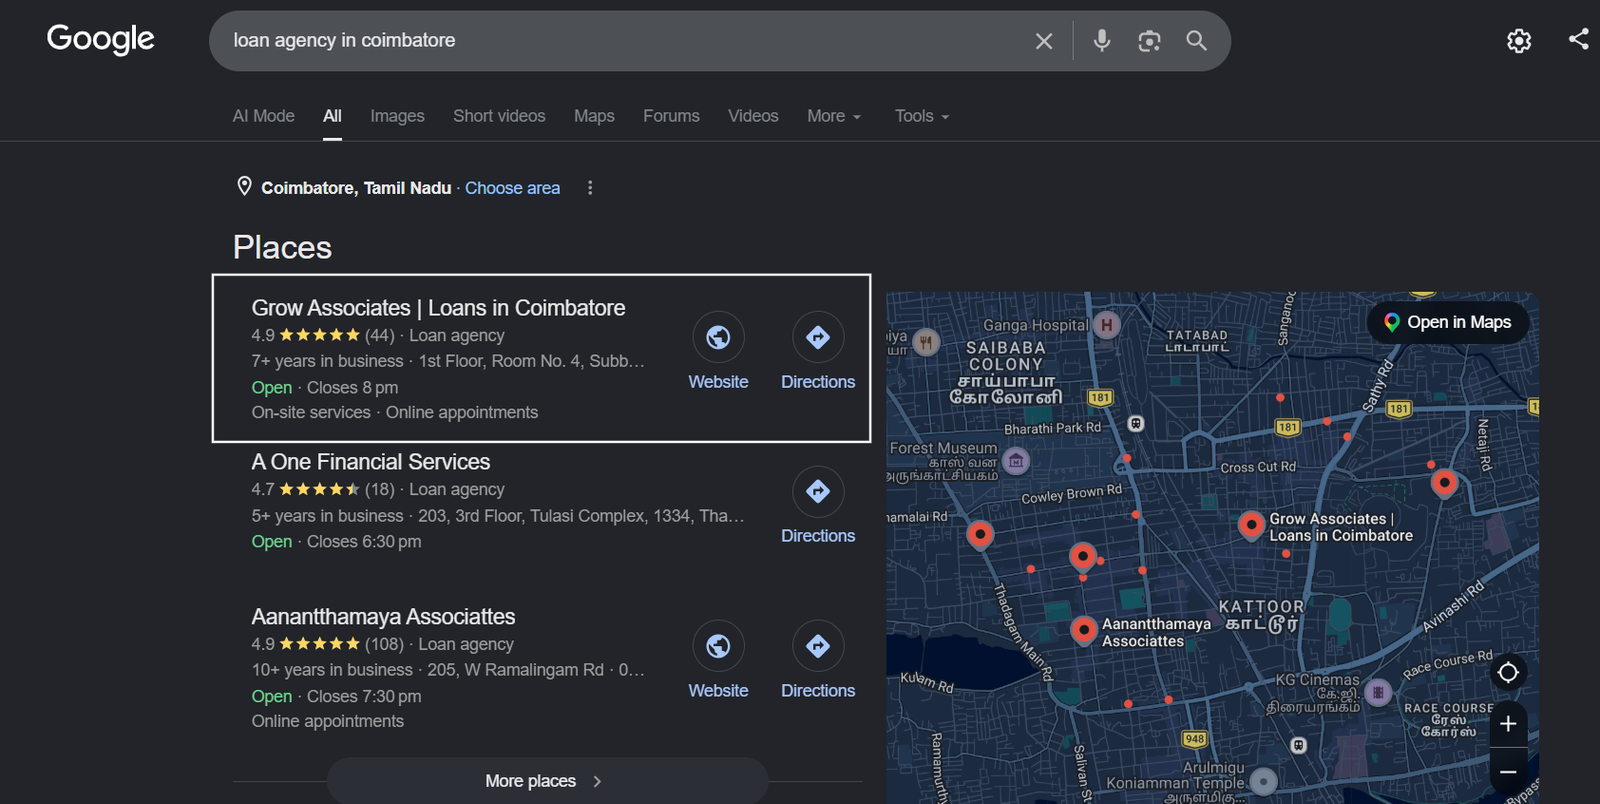Click Open in Maps button
Image resolution: width=1600 pixels, height=804 pixels.
1447,322
